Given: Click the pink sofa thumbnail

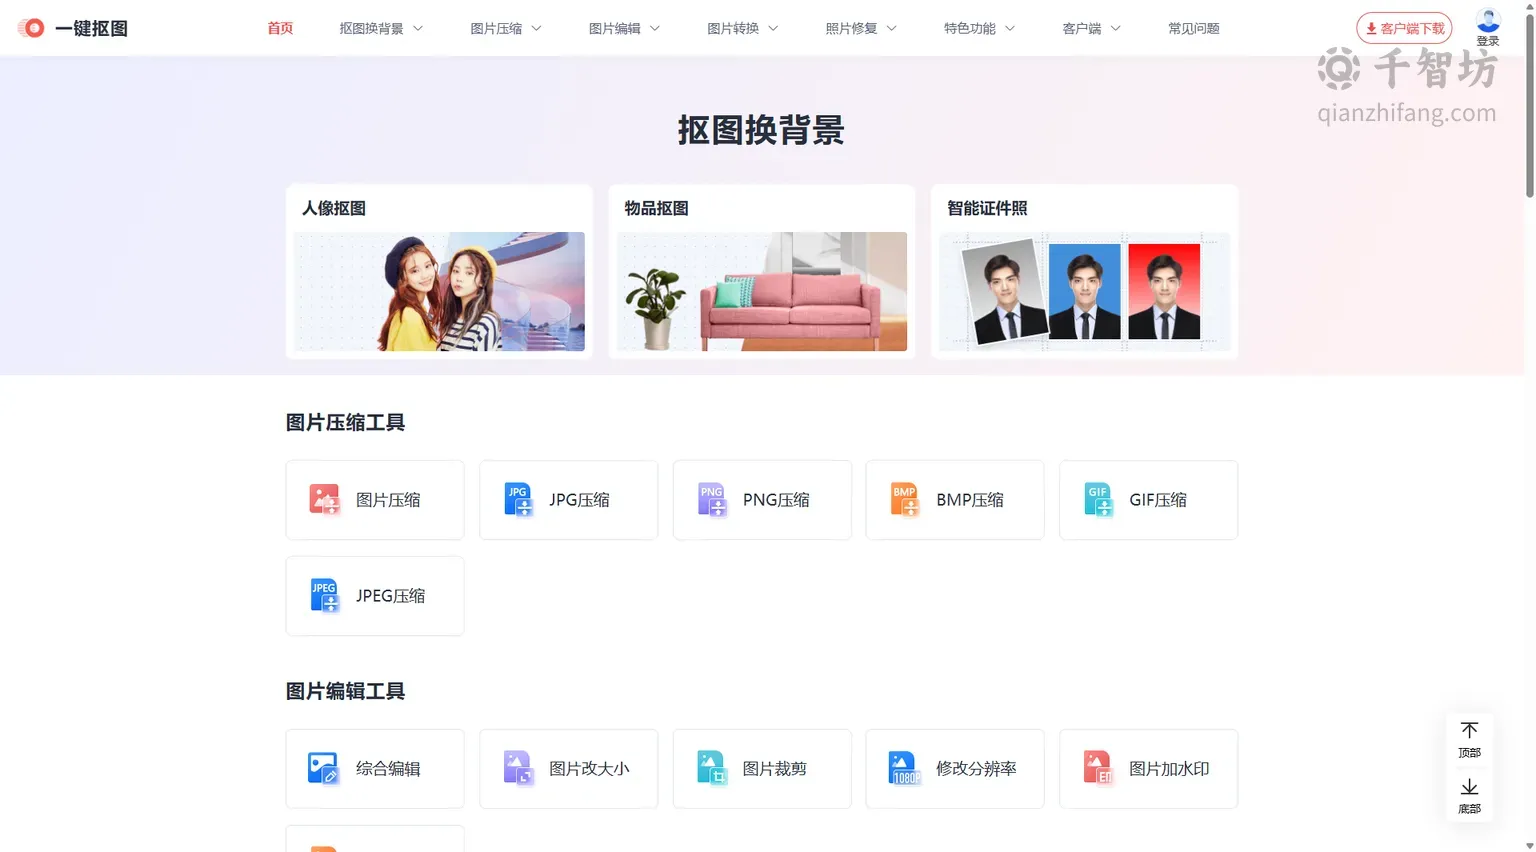Looking at the screenshot, I should tap(762, 291).
